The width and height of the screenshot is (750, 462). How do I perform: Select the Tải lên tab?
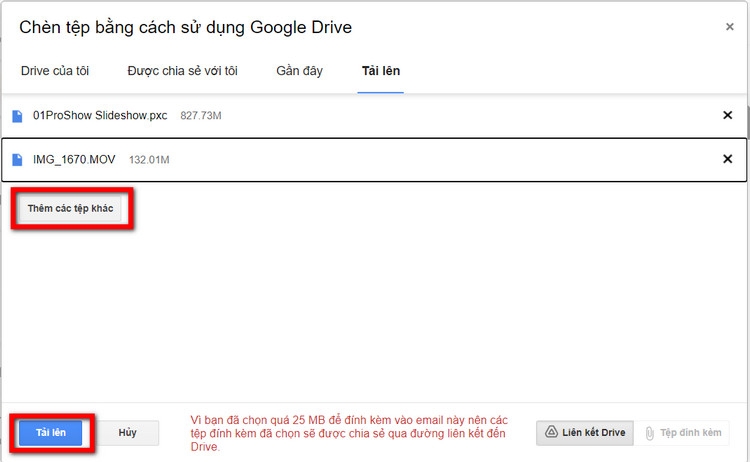coord(381,71)
